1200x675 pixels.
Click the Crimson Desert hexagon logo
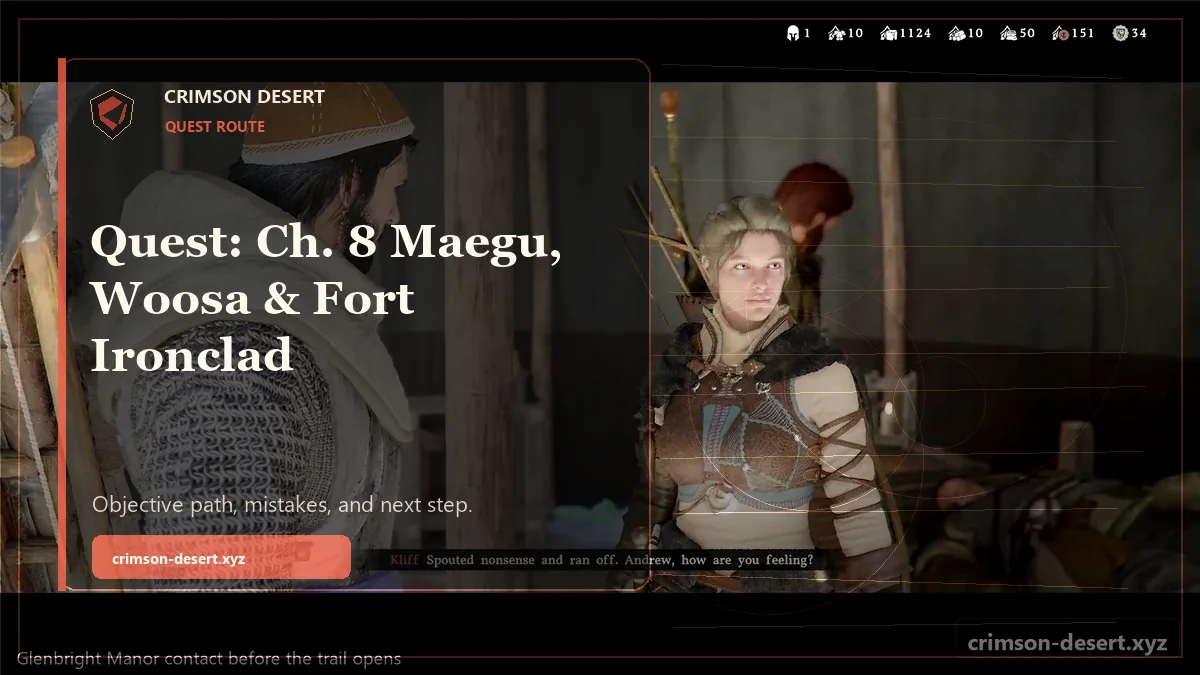112,113
